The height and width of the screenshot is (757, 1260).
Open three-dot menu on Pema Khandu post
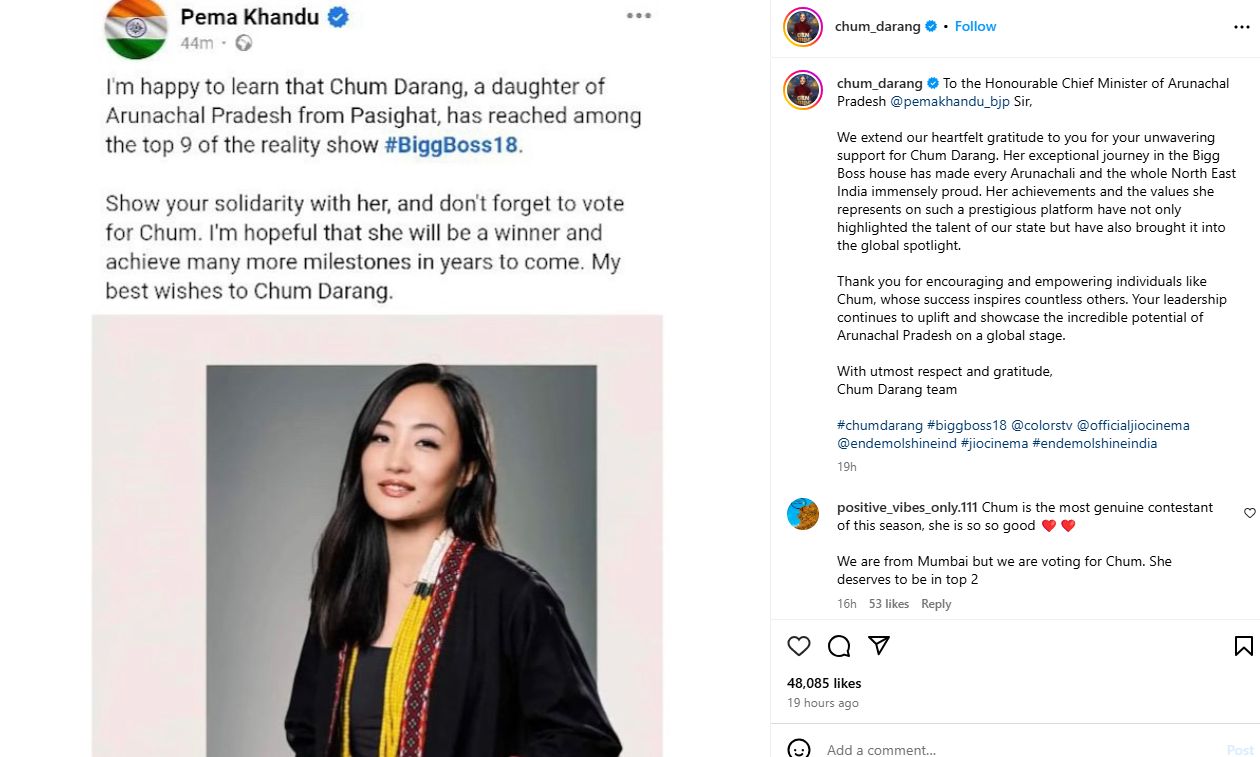click(638, 16)
